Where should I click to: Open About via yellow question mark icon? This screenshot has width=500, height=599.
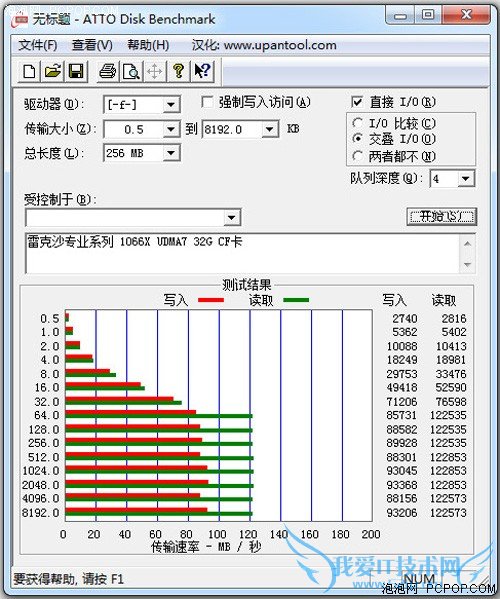(x=178, y=71)
